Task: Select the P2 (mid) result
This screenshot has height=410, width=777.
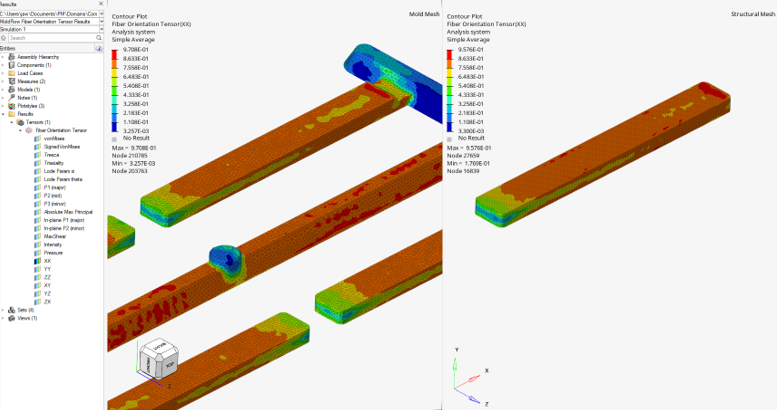Action: coord(53,196)
